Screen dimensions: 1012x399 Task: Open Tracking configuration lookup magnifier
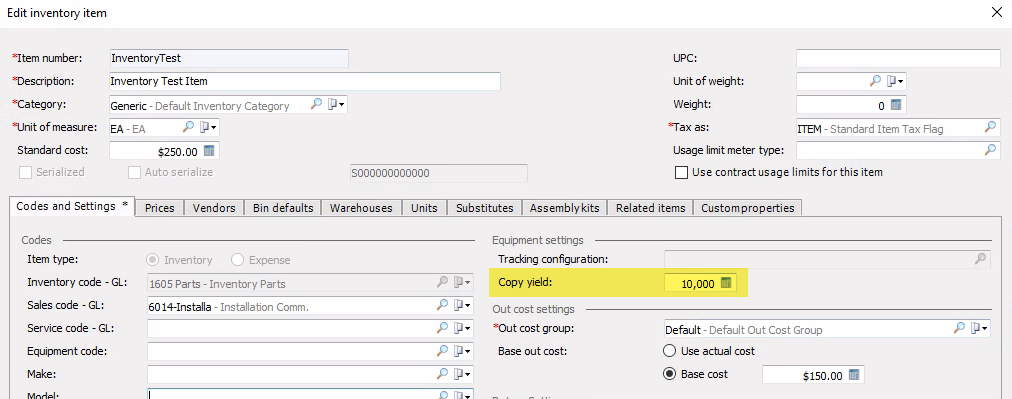(x=980, y=259)
